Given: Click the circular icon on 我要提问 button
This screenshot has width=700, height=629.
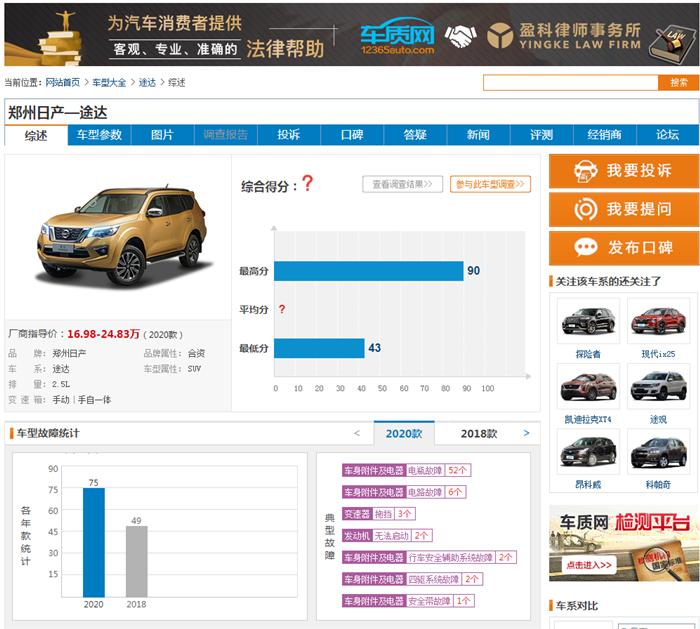Looking at the screenshot, I should click(586, 209).
